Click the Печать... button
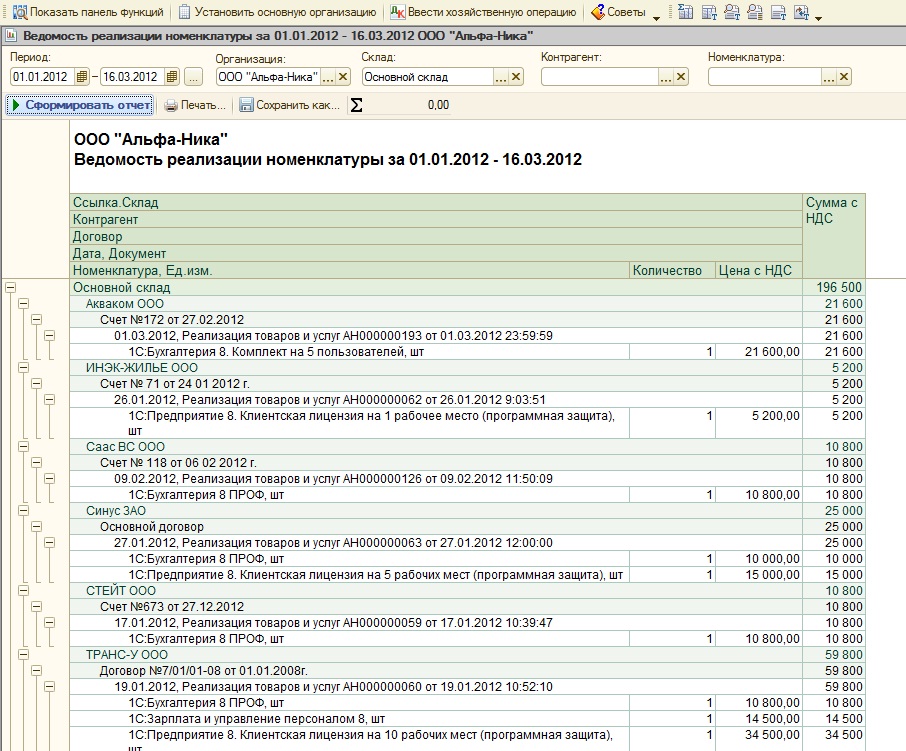The width and height of the screenshot is (906, 751). pyautogui.click(x=195, y=105)
